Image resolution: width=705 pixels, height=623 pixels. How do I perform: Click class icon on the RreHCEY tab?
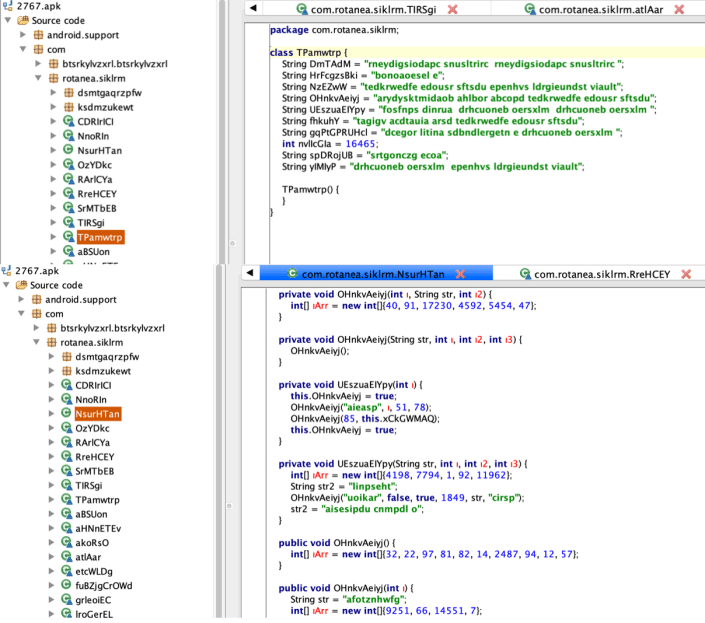[525, 273]
